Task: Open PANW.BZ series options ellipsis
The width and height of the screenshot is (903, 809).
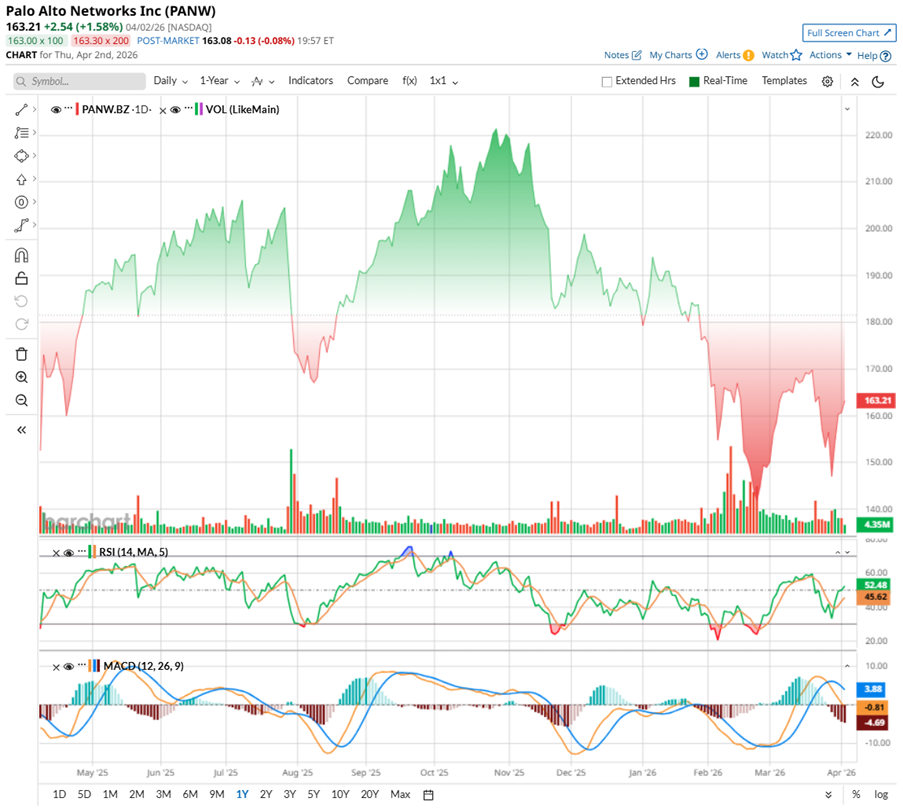Action: pos(69,108)
